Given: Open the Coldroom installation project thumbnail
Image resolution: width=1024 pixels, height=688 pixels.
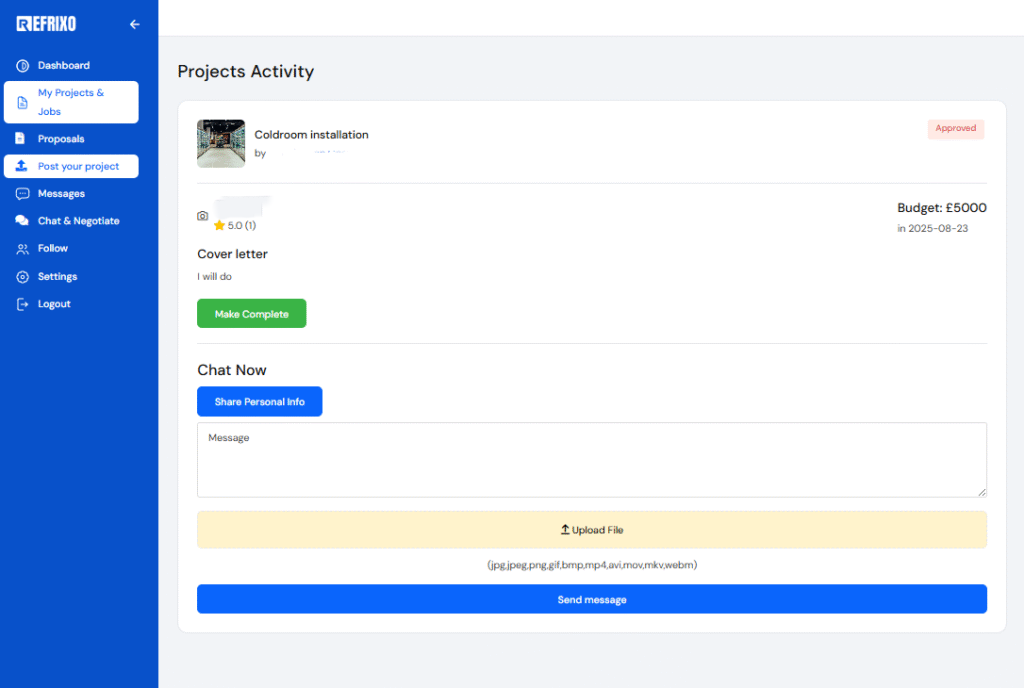Looking at the screenshot, I should click(221, 144).
